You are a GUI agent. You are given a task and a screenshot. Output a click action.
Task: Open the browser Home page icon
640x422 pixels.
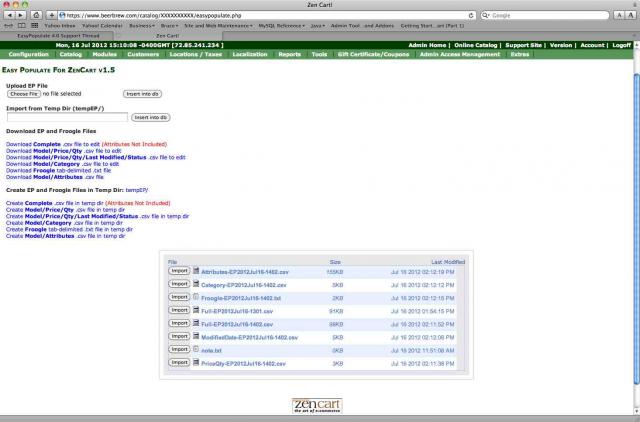coord(36,15)
